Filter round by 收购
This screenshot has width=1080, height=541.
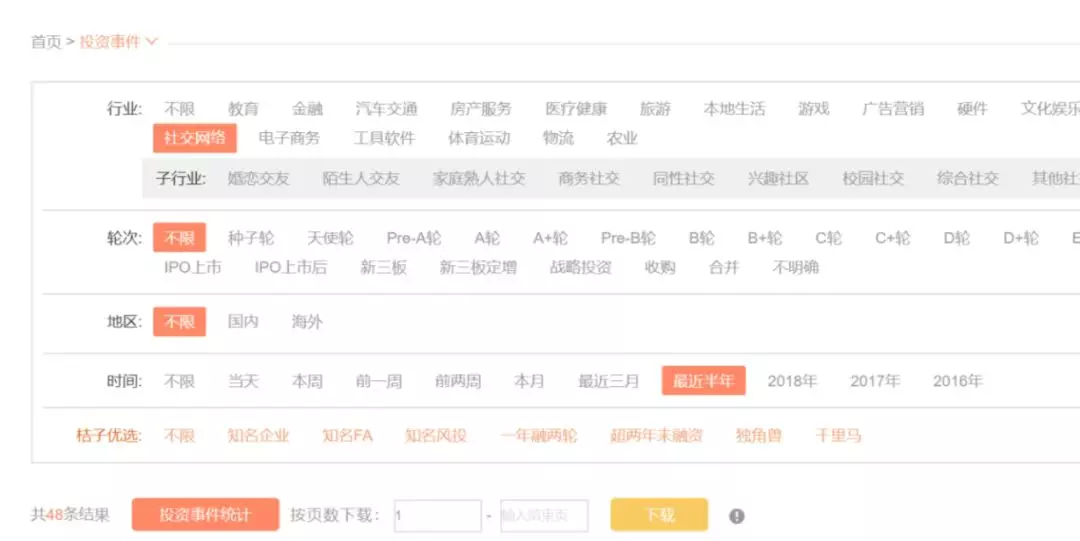tap(660, 267)
